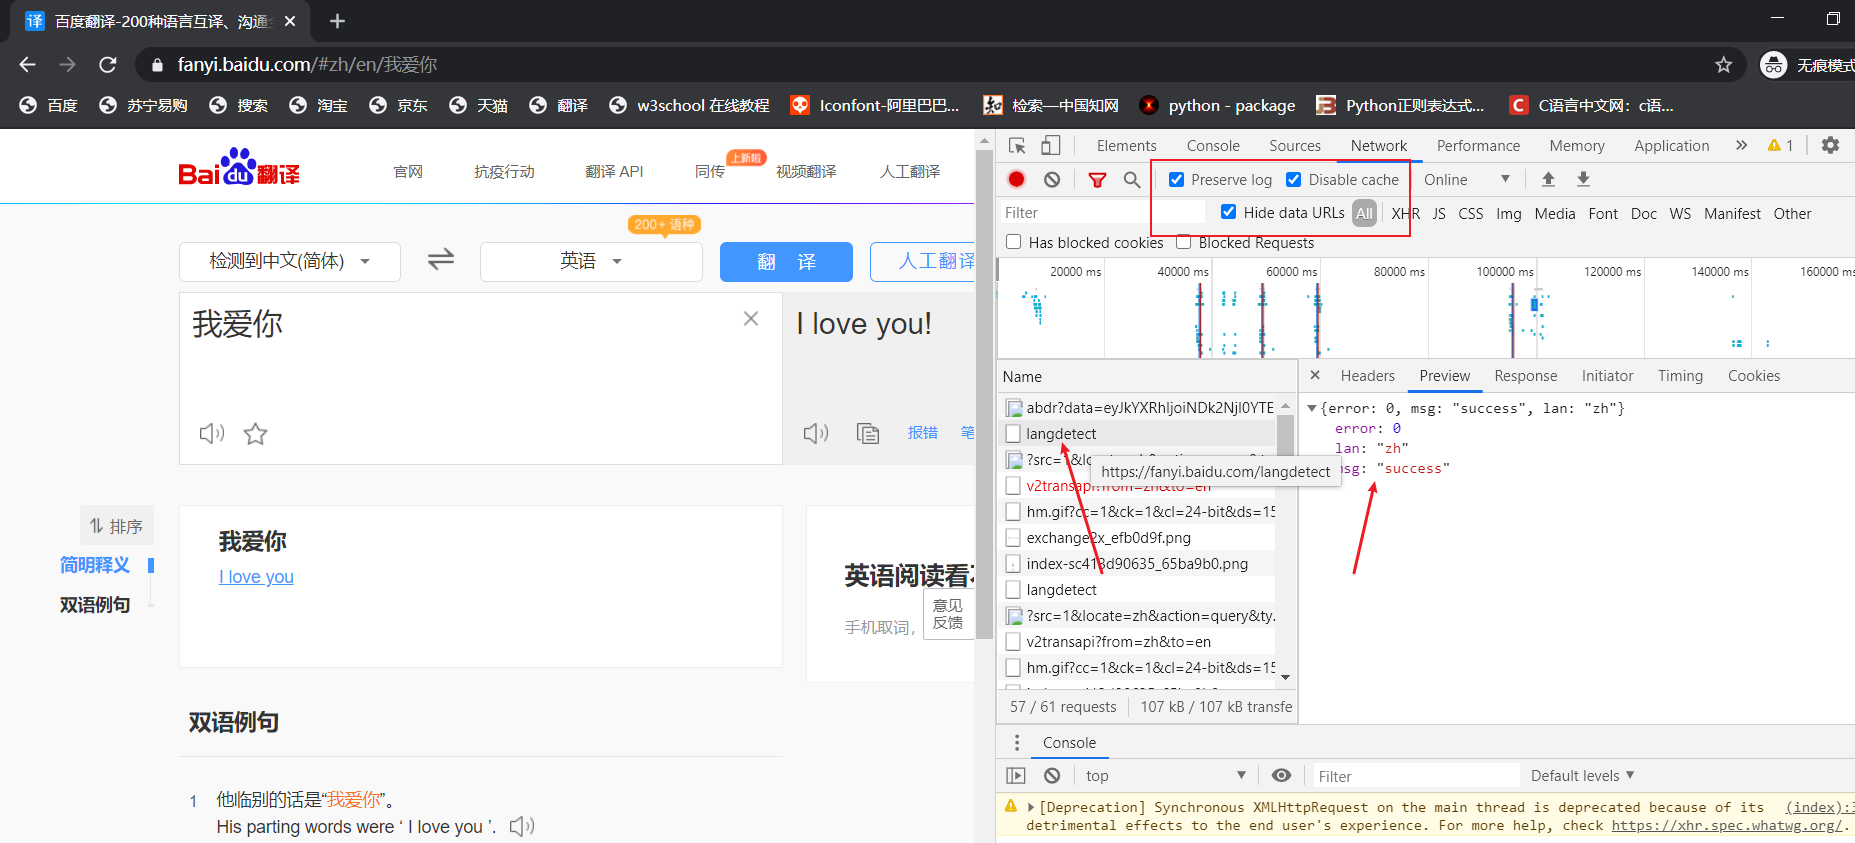Open the source language dropdown
Image resolution: width=1855 pixels, height=843 pixels.
coord(290,261)
